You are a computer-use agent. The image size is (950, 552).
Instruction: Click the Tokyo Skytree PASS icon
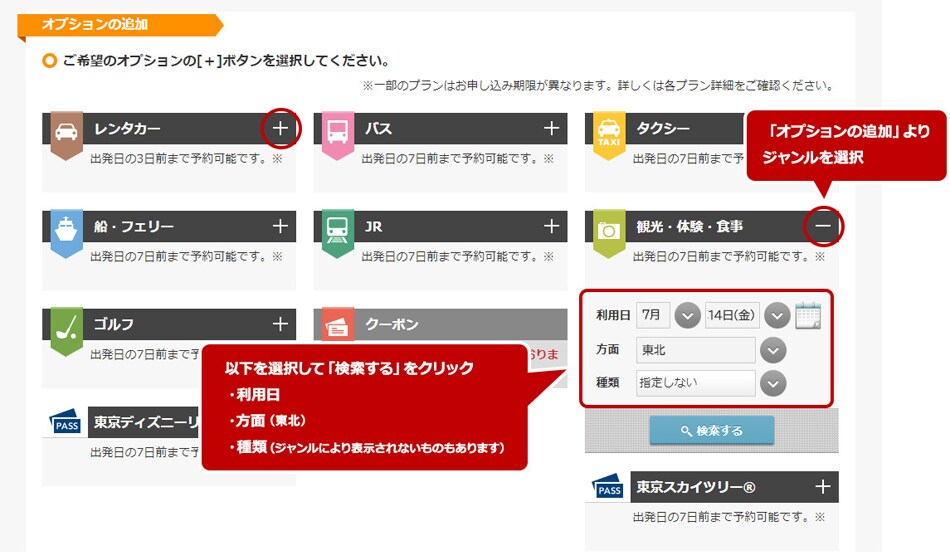(x=609, y=488)
